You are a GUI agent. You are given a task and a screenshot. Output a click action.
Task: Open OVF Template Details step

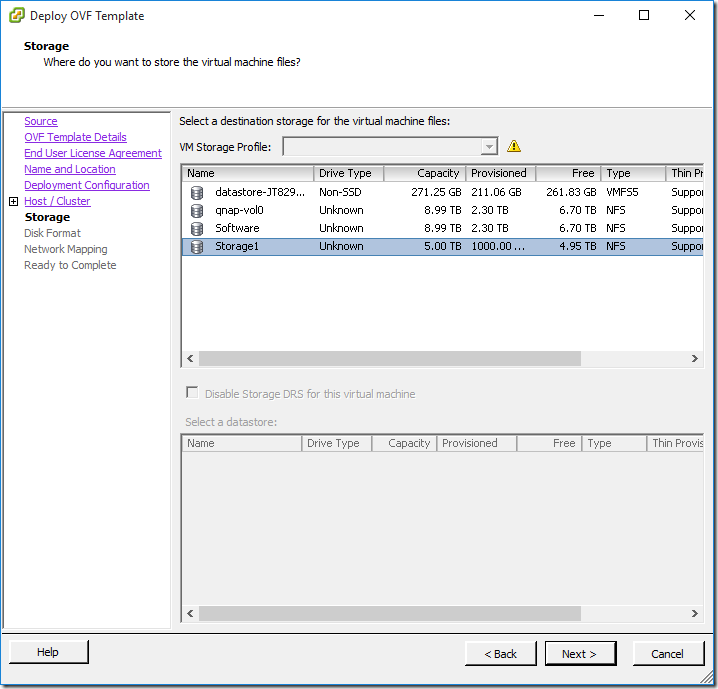pos(75,137)
